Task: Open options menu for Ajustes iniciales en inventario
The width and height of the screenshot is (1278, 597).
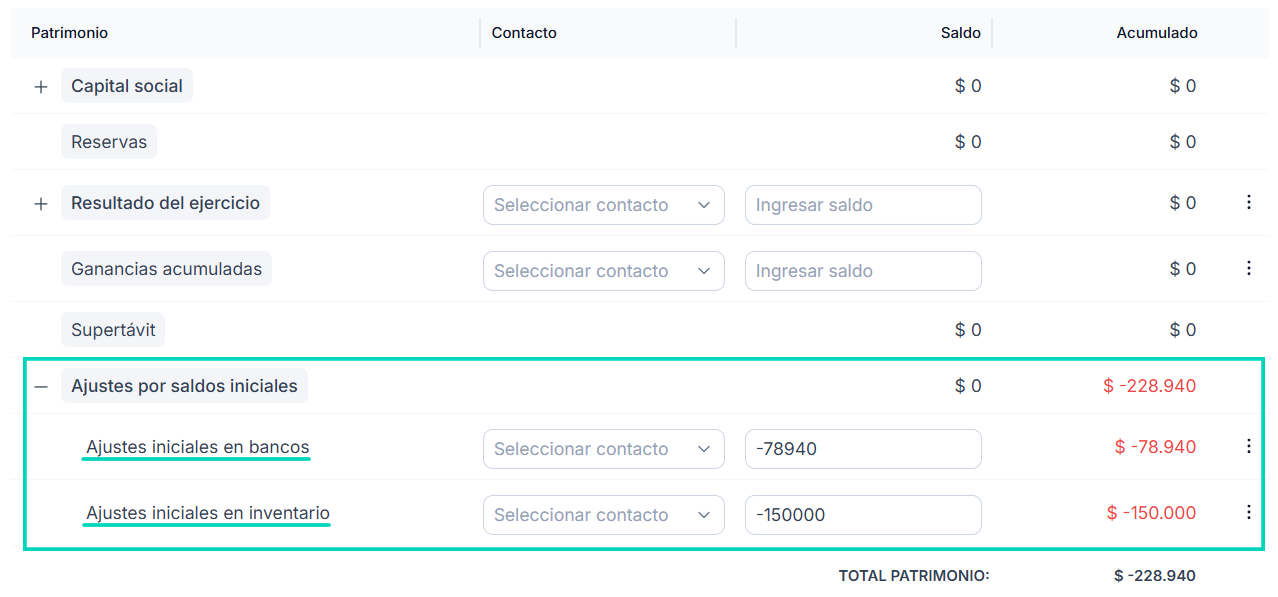Action: tap(1248, 512)
